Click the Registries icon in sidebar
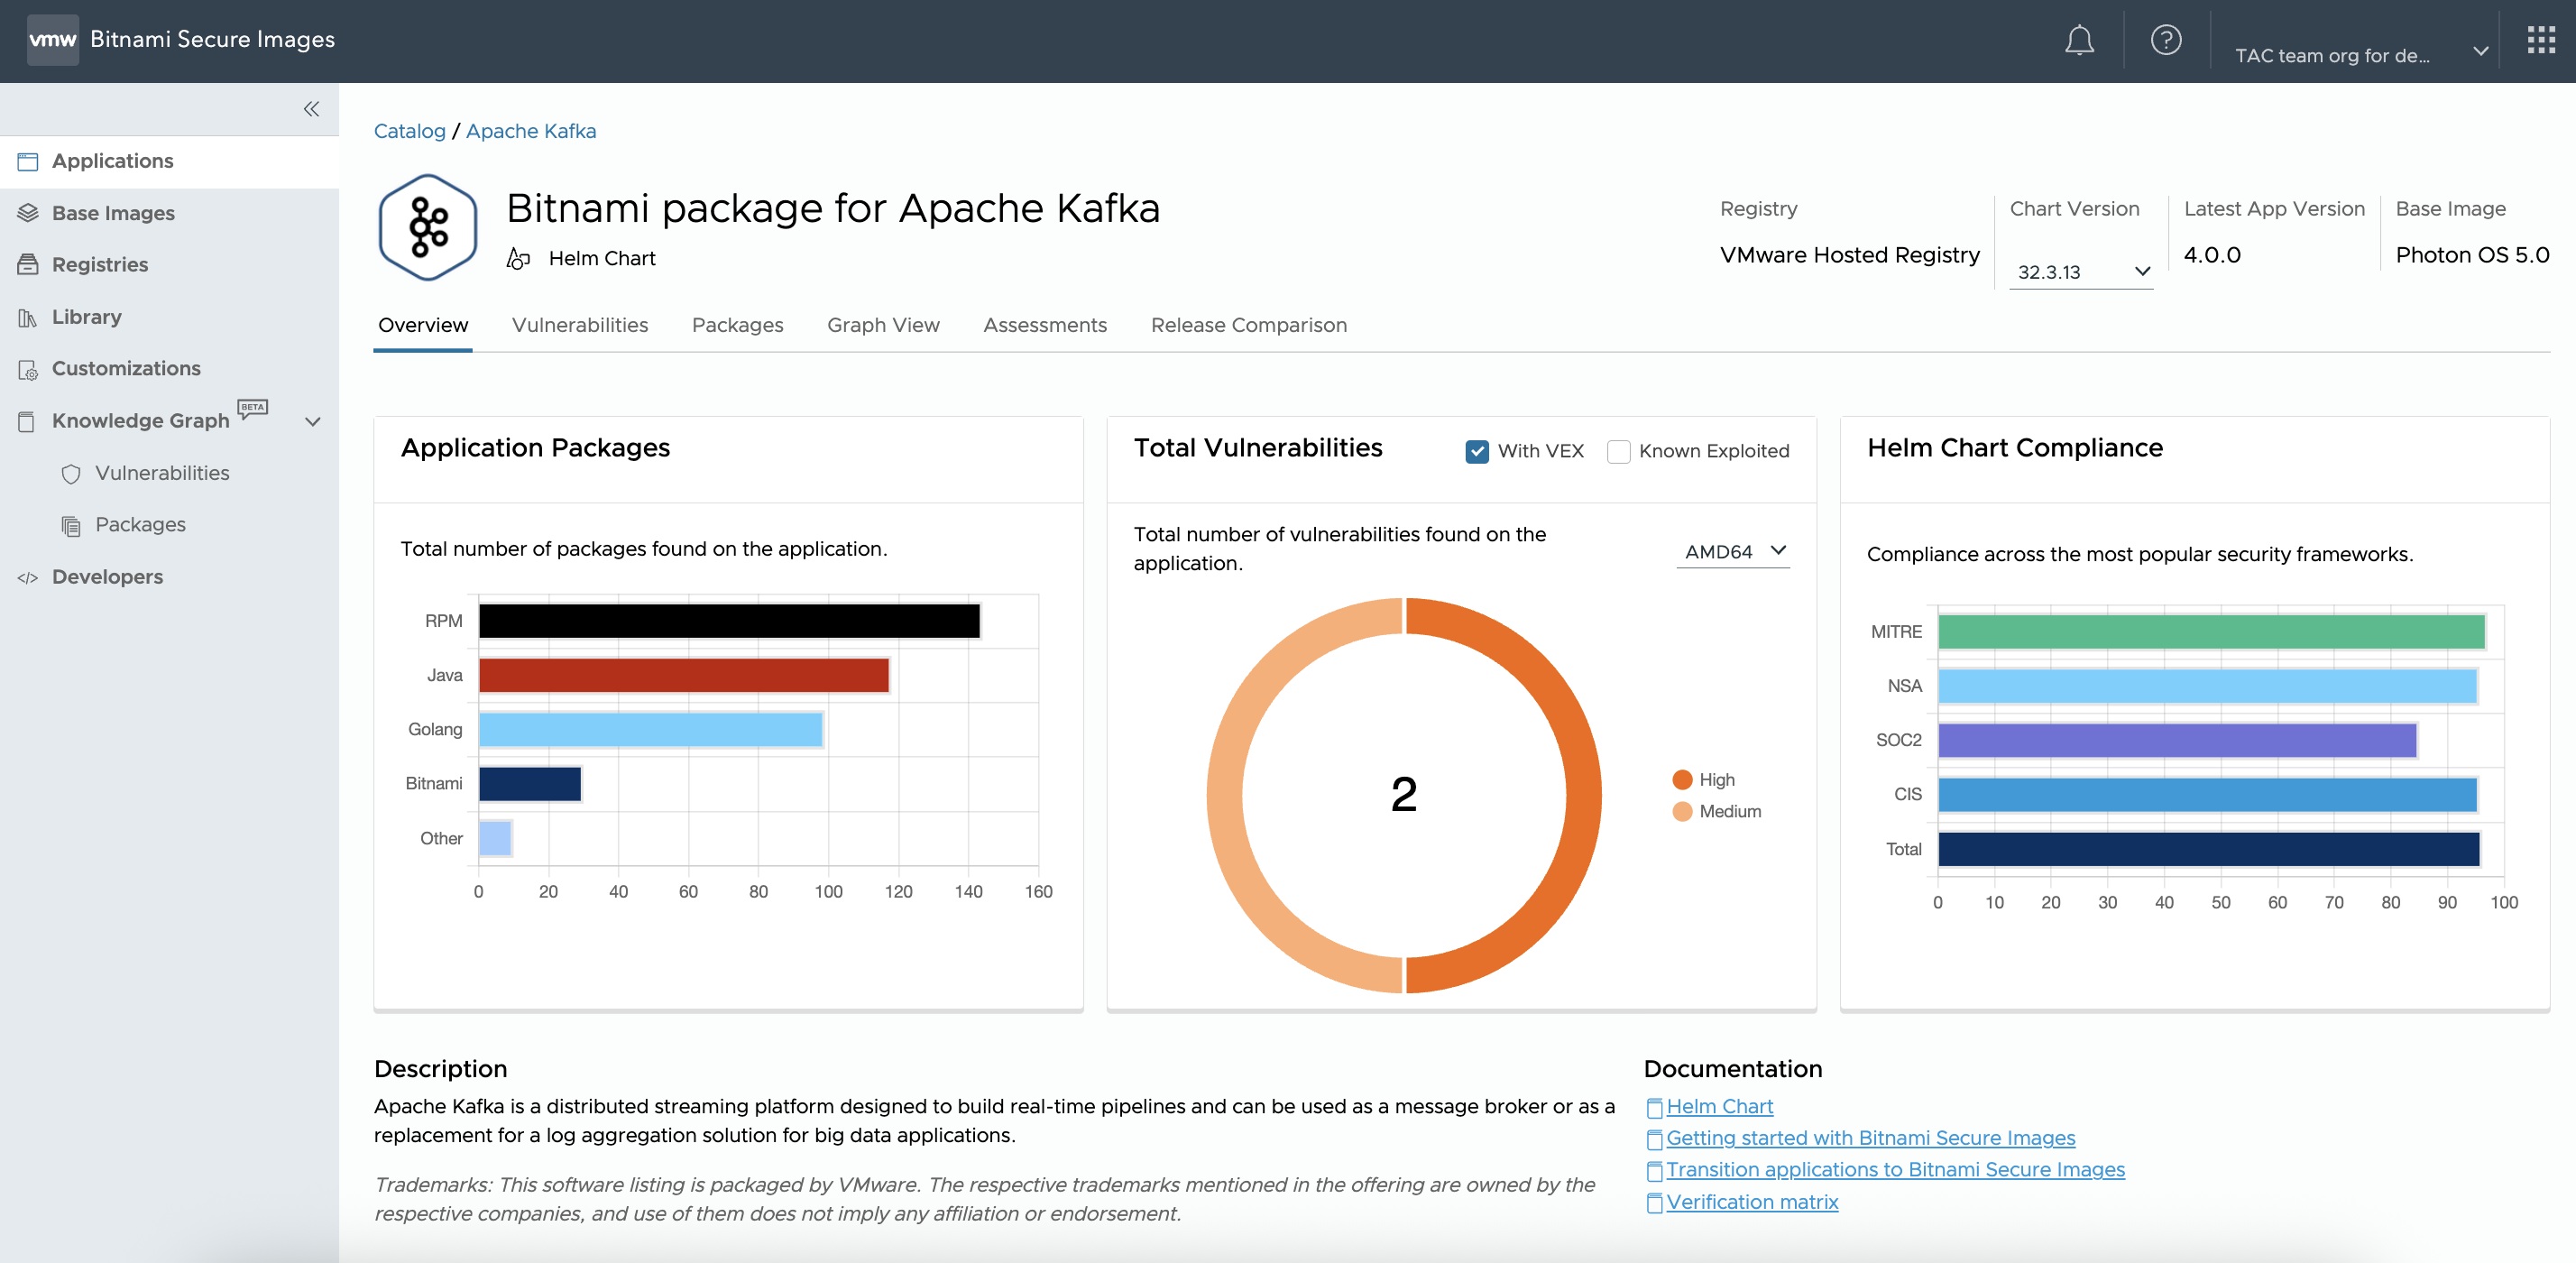 tap(28, 265)
